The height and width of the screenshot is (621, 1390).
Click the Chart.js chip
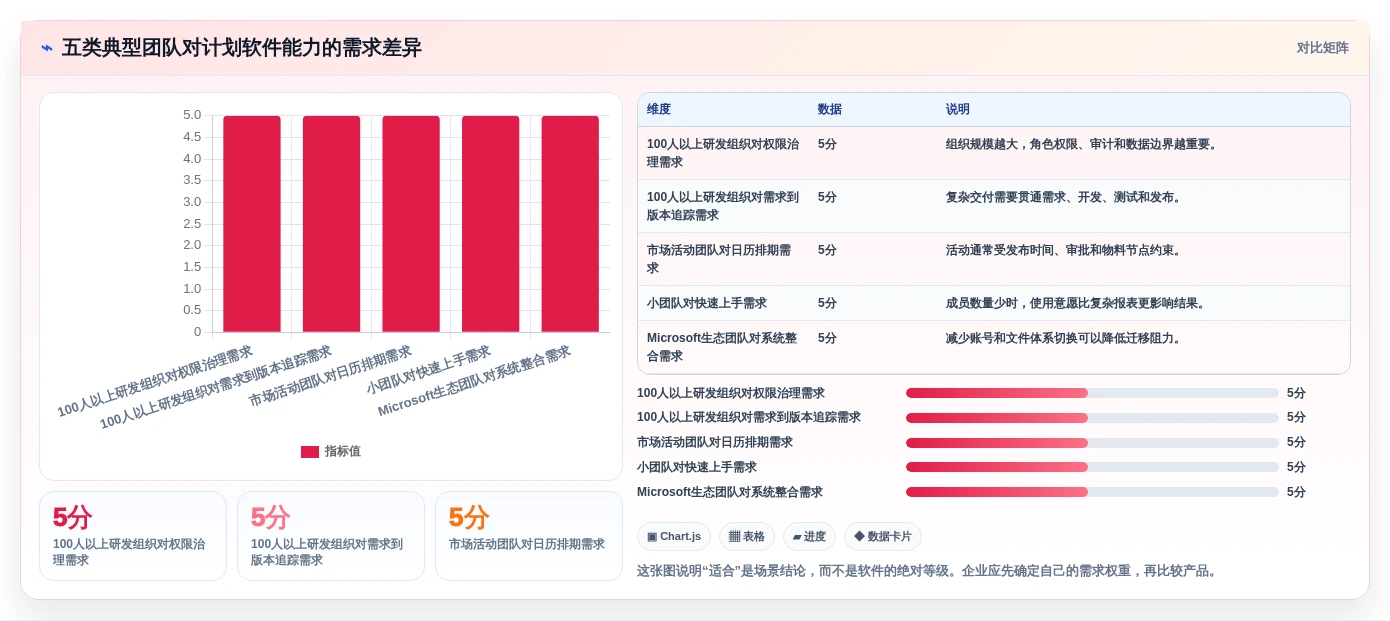tap(674, 536)
